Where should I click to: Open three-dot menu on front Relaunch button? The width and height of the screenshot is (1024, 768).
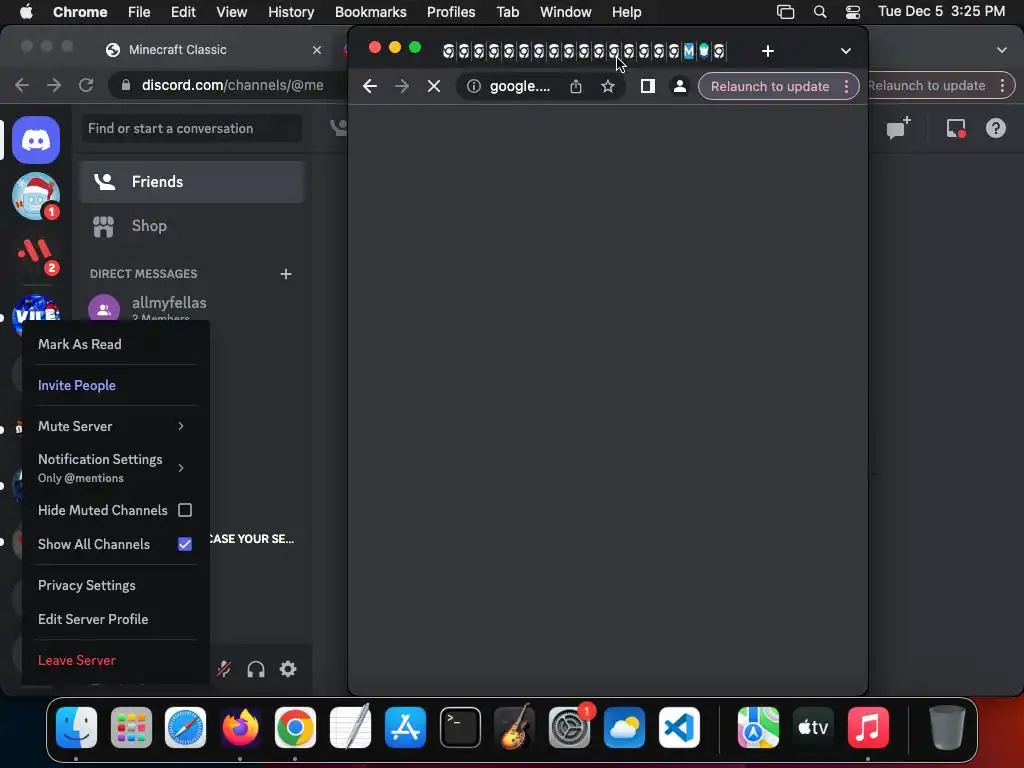click(846, 86)
